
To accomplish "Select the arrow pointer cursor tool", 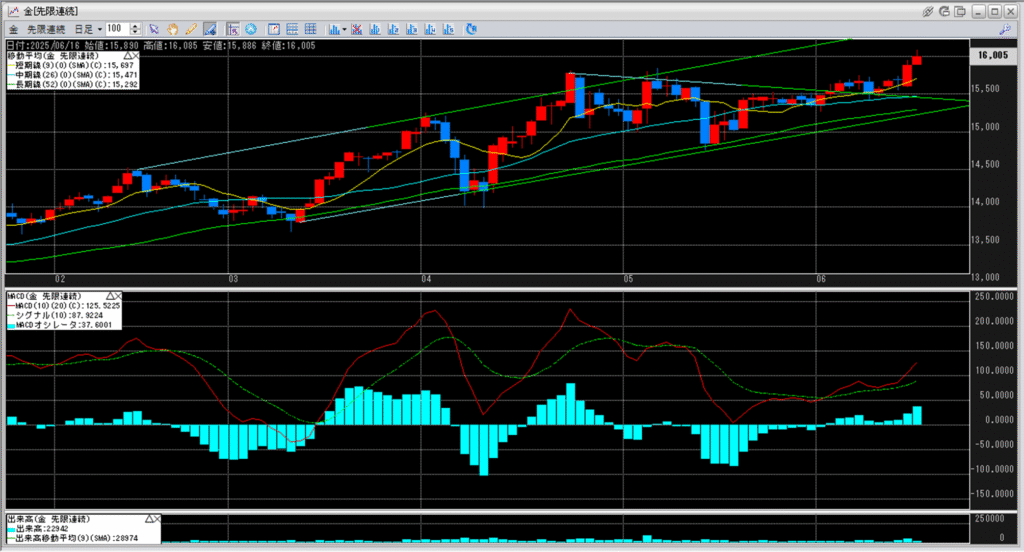I will [x=154, y=29].
